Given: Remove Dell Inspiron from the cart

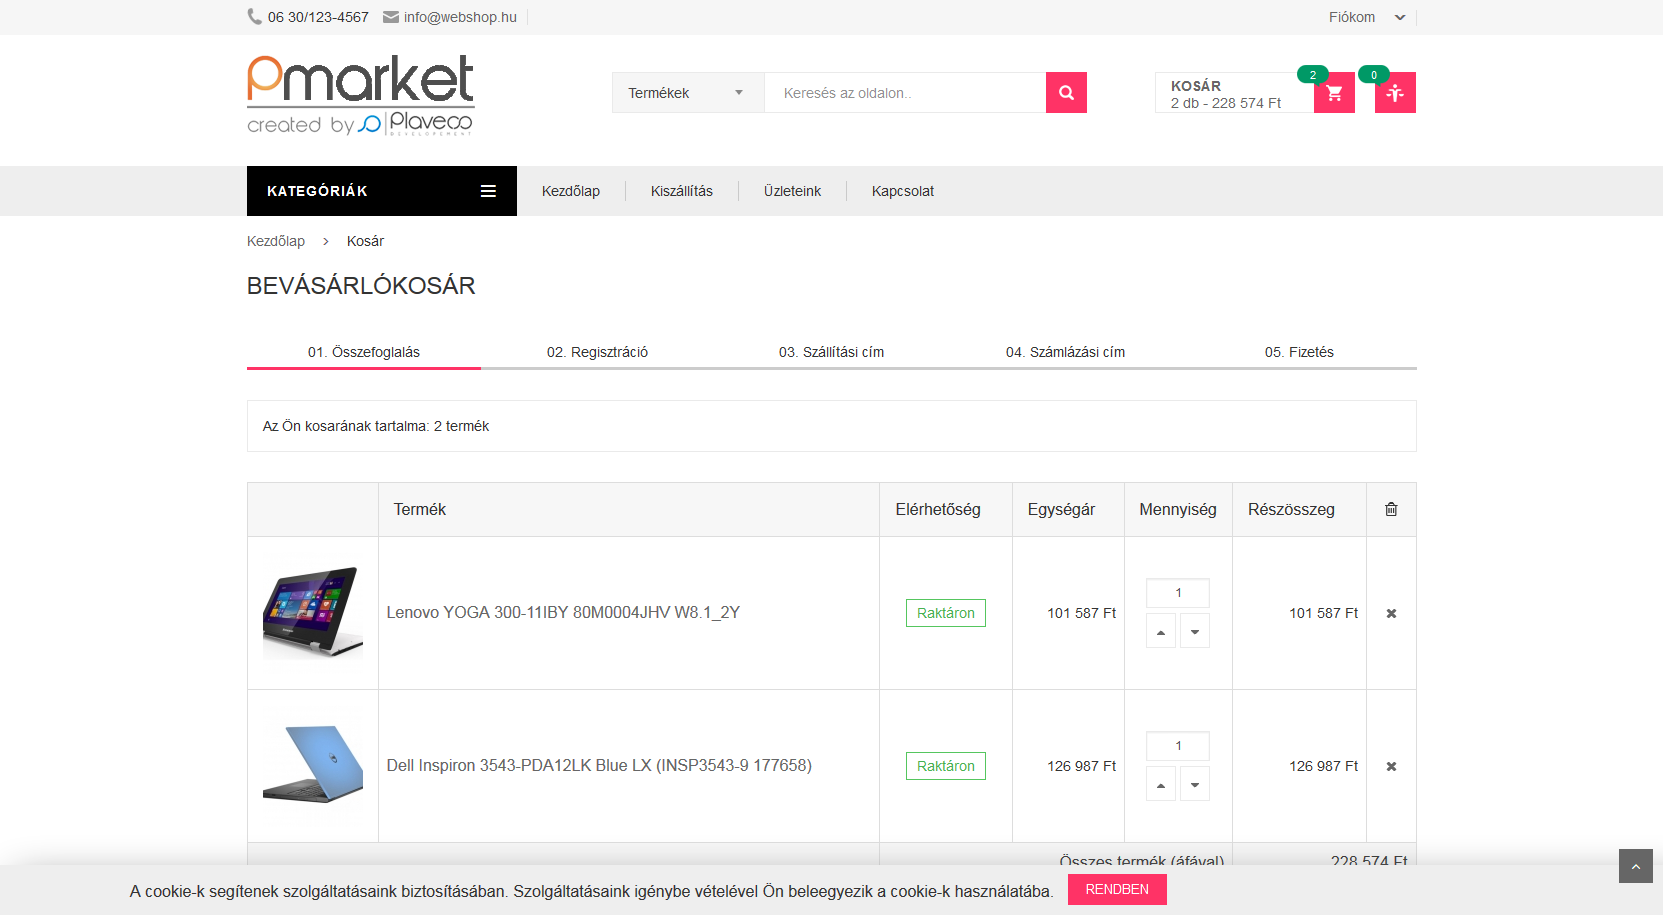Looking at the screenshot, I should point(1391,766).
